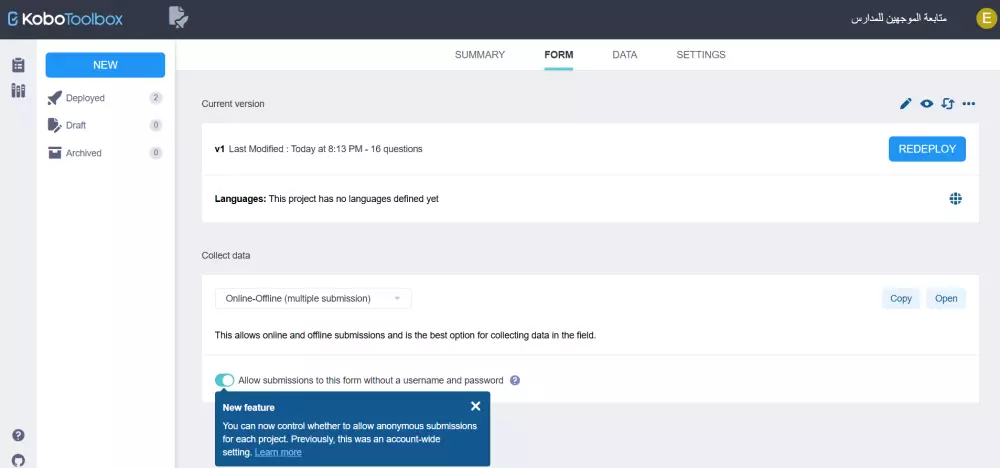Preview the form with the eye icon

927,104
